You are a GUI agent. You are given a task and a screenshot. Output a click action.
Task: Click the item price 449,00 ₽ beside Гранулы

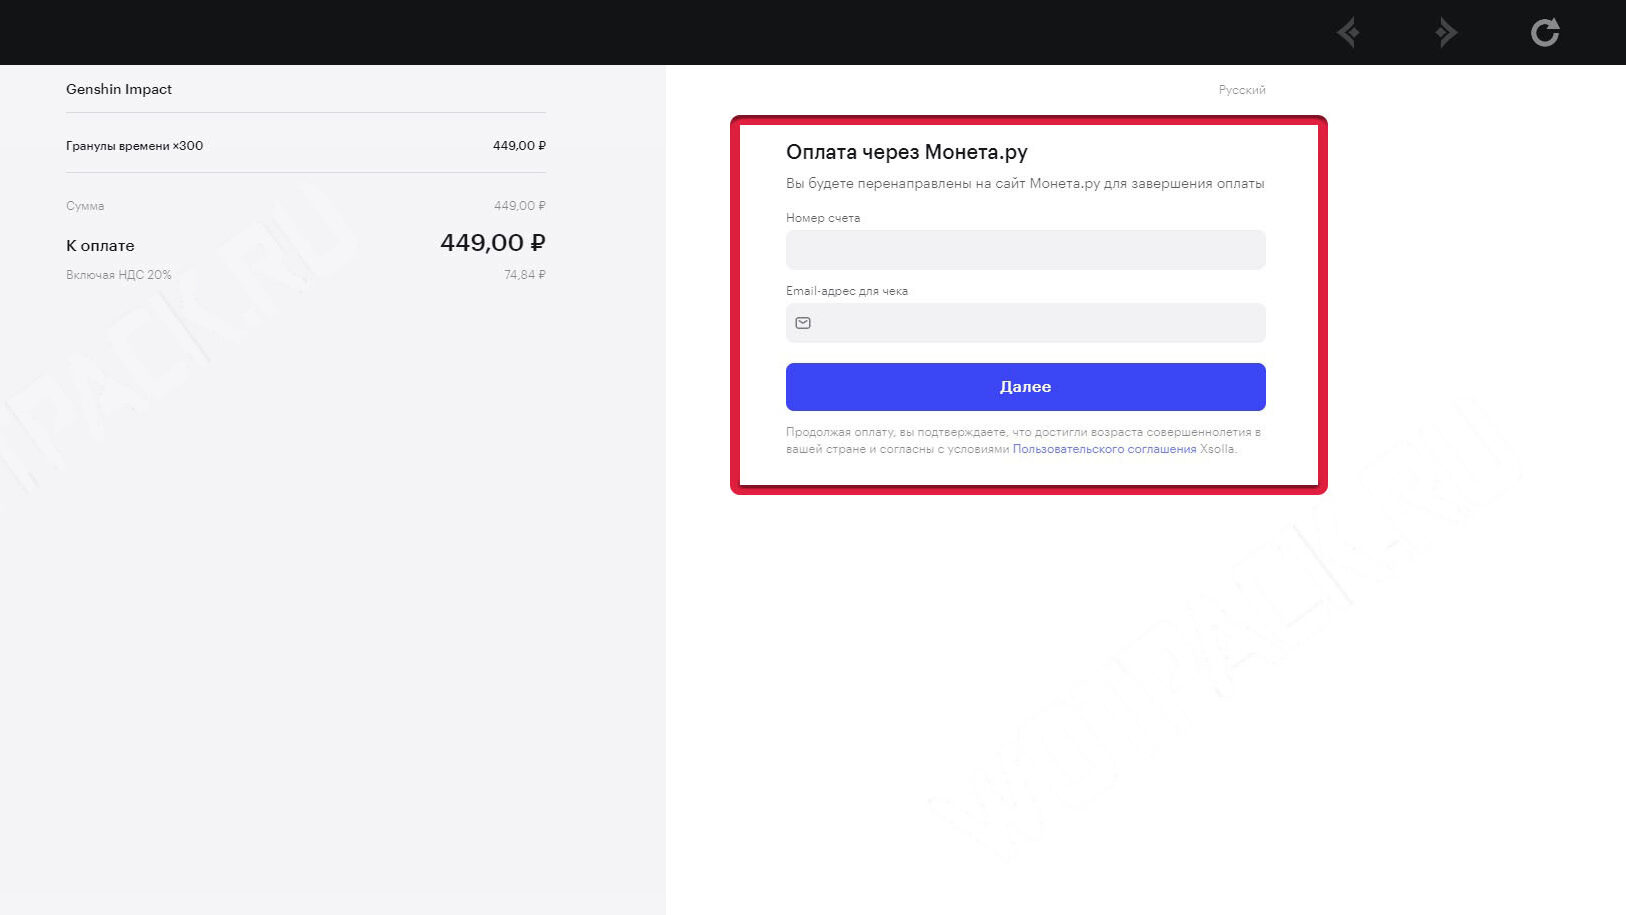coord(519,146)
